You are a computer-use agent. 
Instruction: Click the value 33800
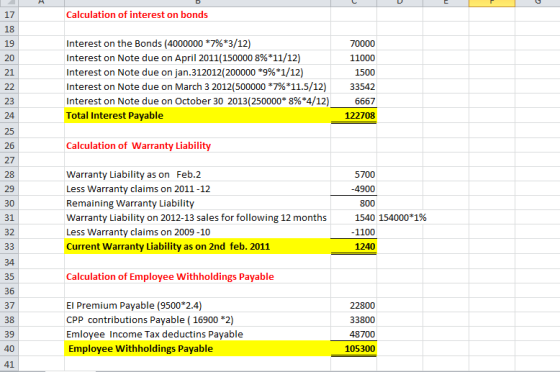362,320
